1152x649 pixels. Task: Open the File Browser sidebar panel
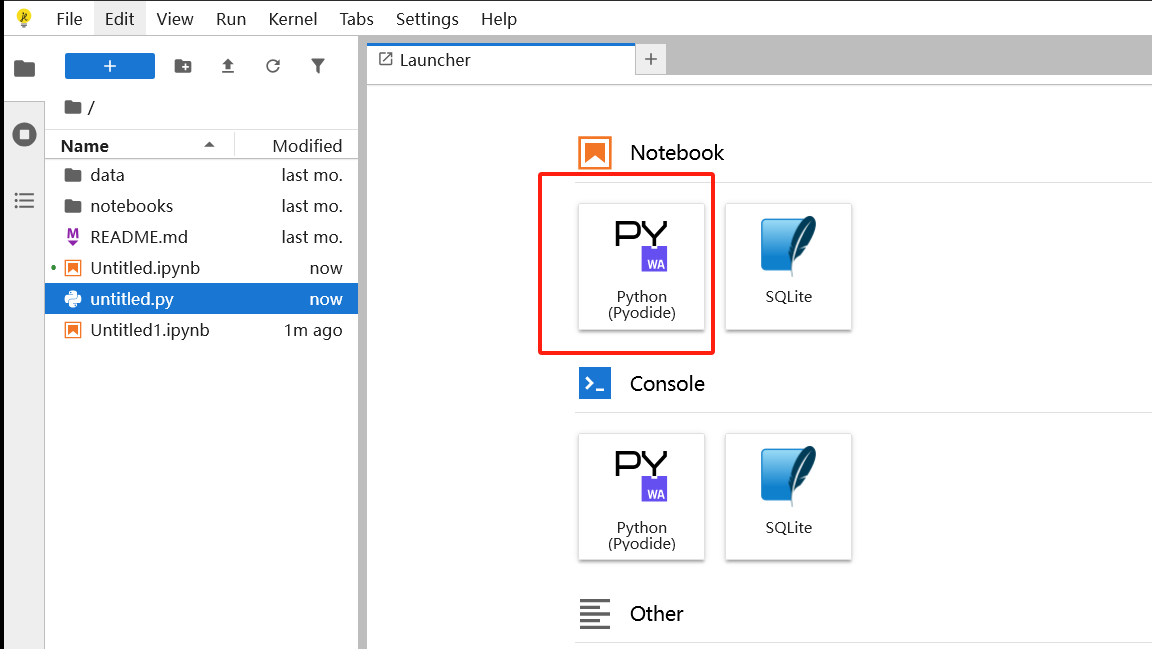pyautogui.click(x=24, y=68)
